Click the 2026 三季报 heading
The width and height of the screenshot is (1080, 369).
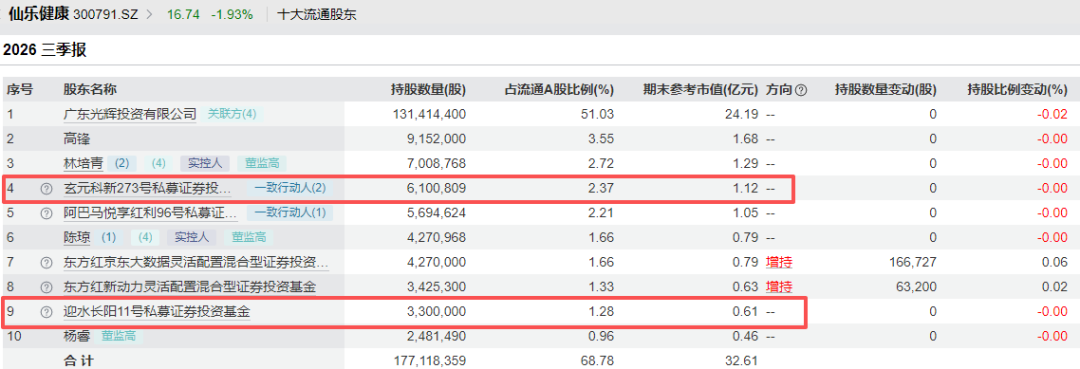[x=45, y=50]
